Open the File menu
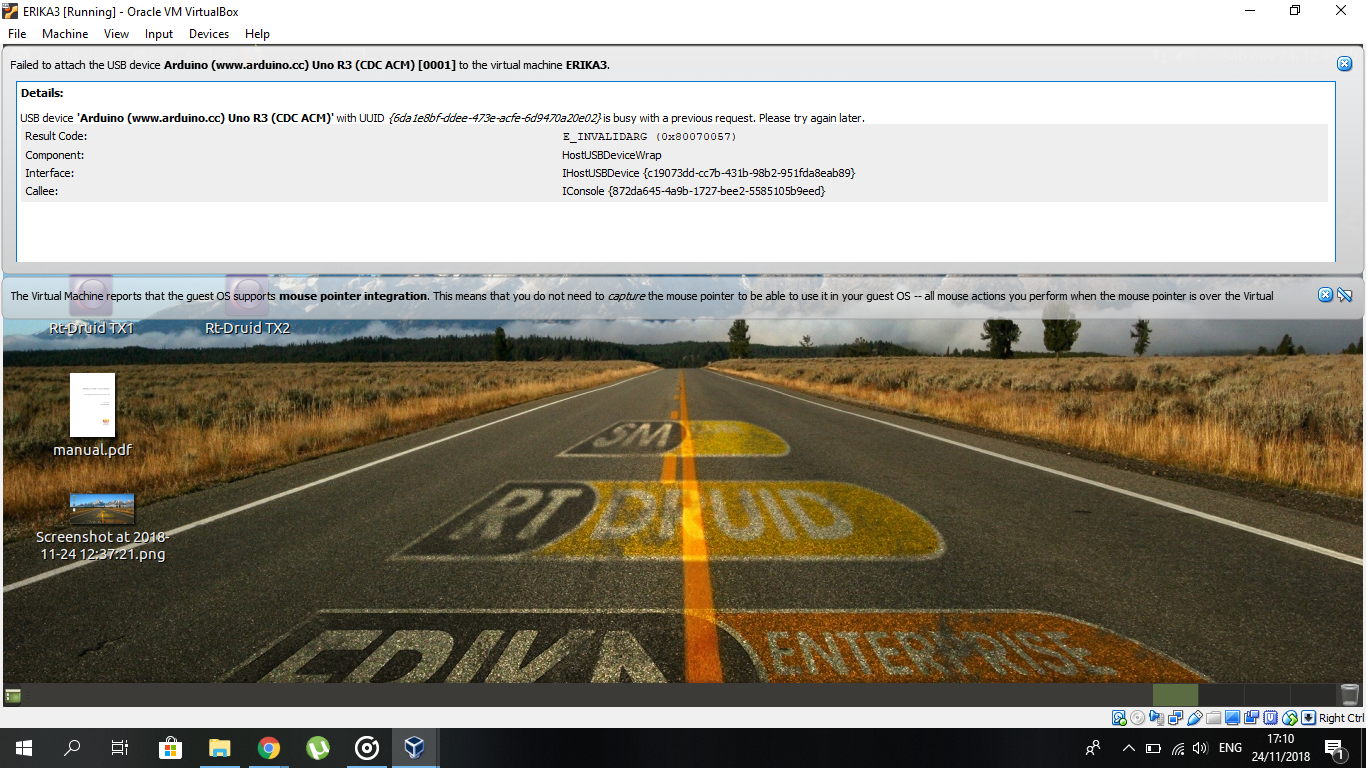Image resolution: width=1368 pixels, height=774 pixels. point(17,34)
